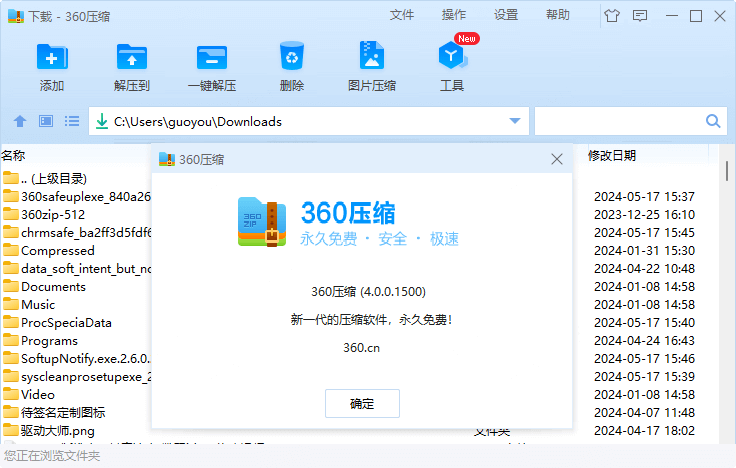736x468 pixels.
Task: Open the 文件 (File) menu
Action: click(402, 15)
